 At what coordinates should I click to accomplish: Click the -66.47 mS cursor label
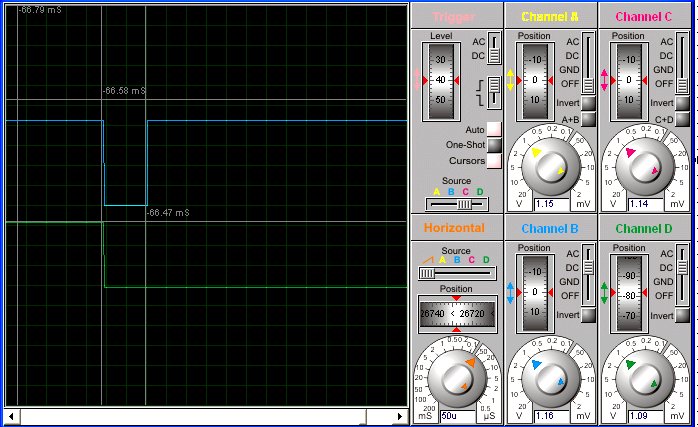click(x=168, y=212)
